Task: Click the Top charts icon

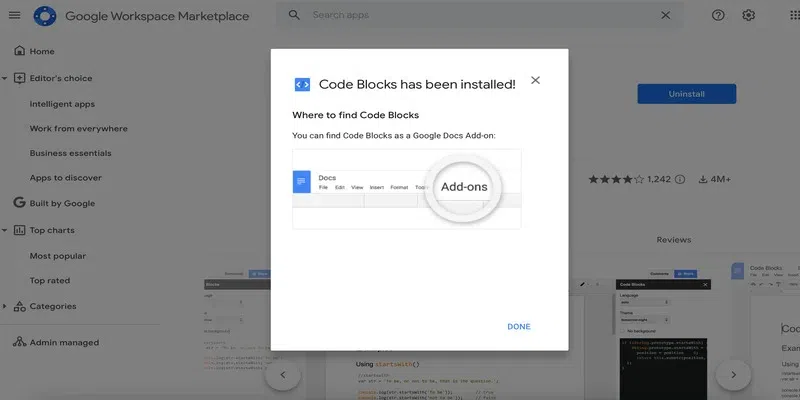Action: point(19,230)
